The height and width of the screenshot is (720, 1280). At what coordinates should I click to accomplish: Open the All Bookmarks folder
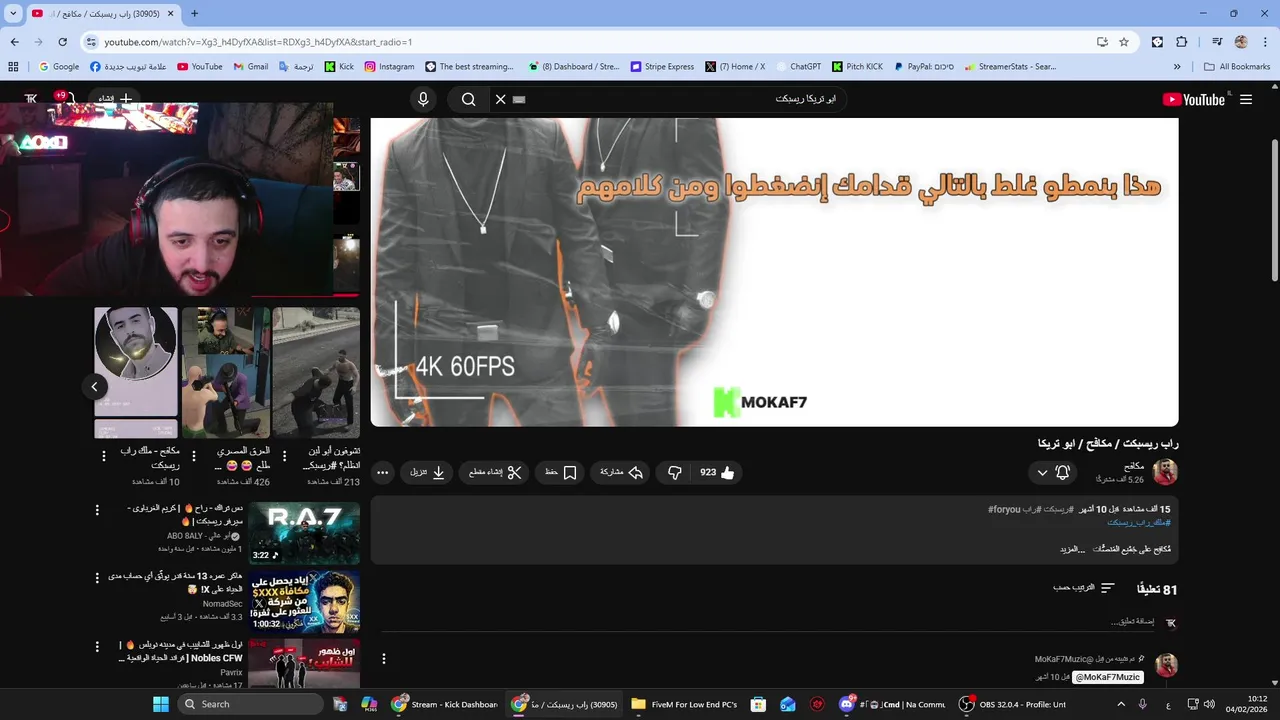pyautogui.click(x=1238, y=67)
